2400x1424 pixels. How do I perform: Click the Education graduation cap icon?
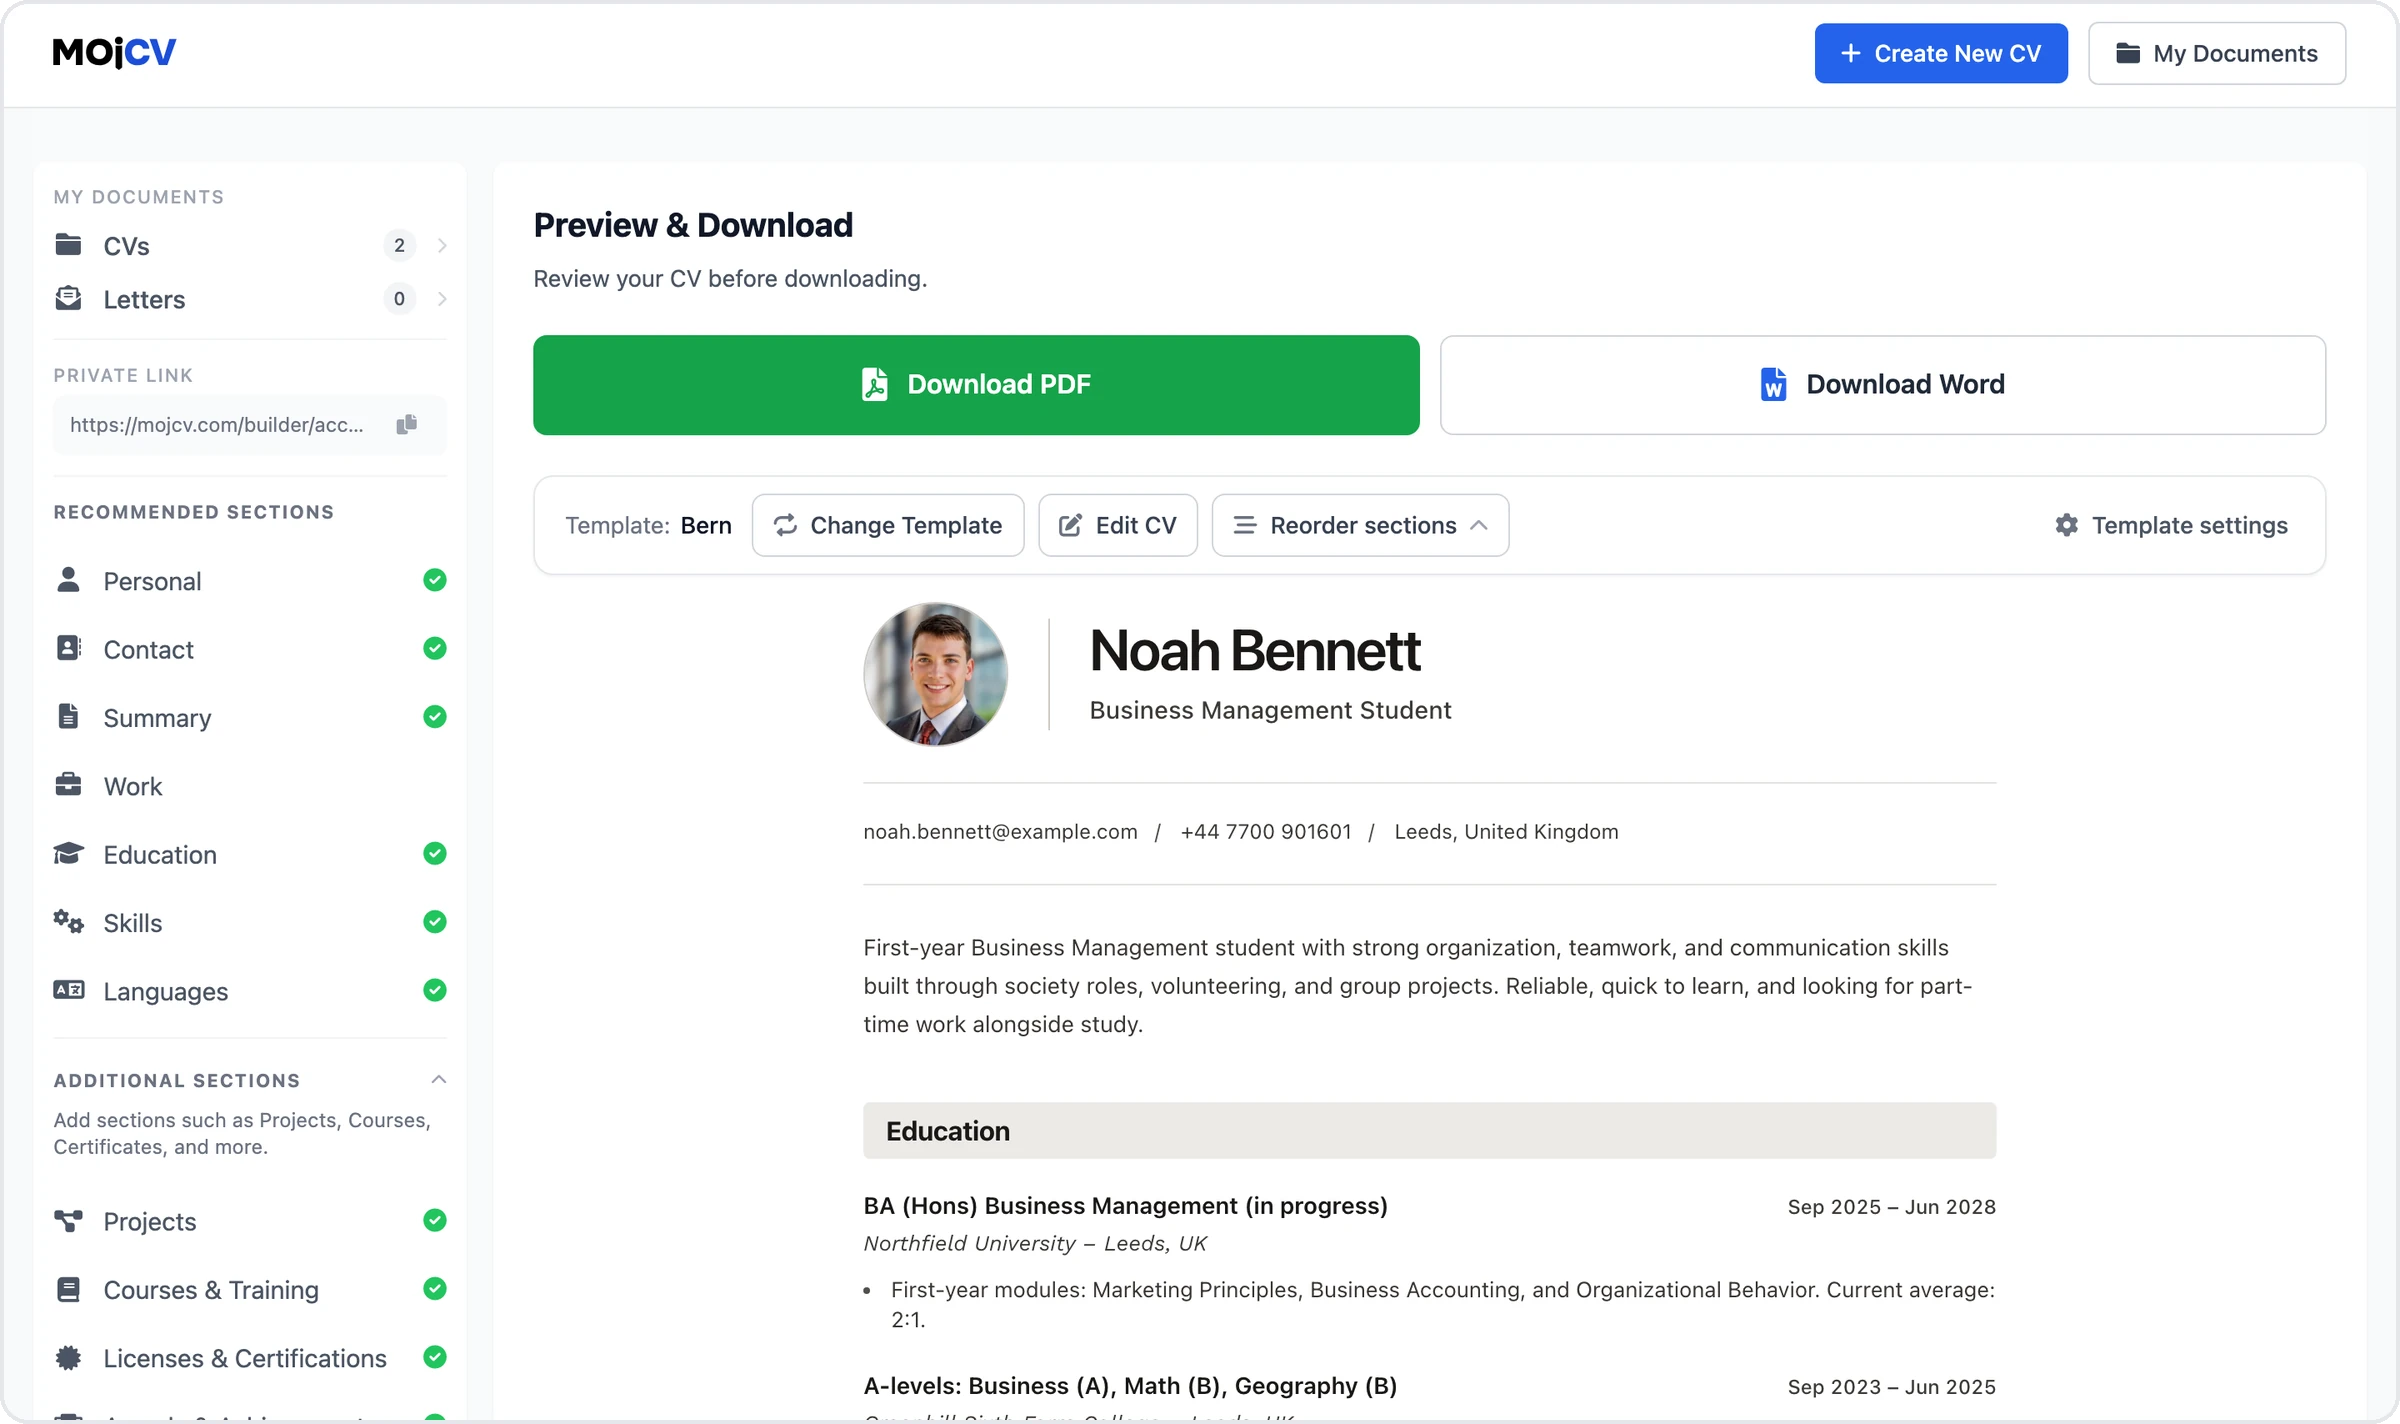[68, 853]
